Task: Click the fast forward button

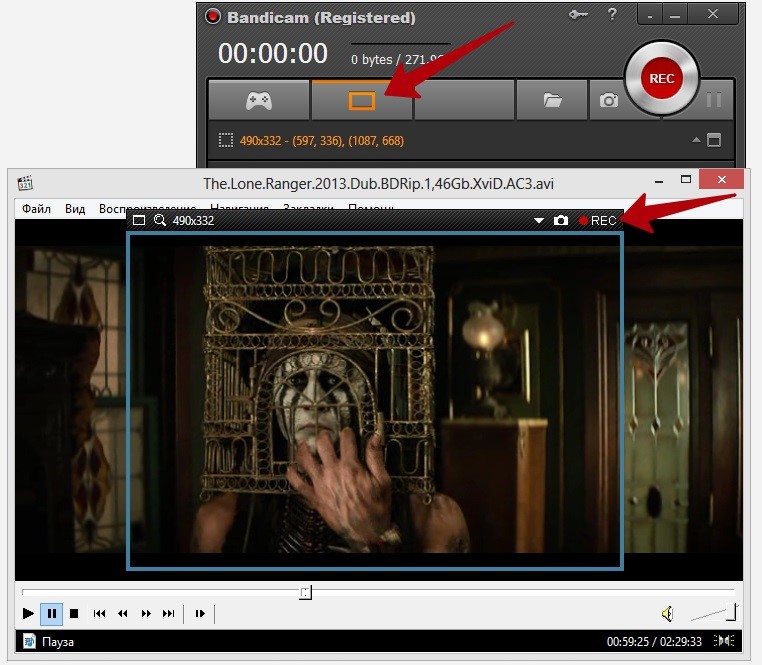Action: [146, 613]
